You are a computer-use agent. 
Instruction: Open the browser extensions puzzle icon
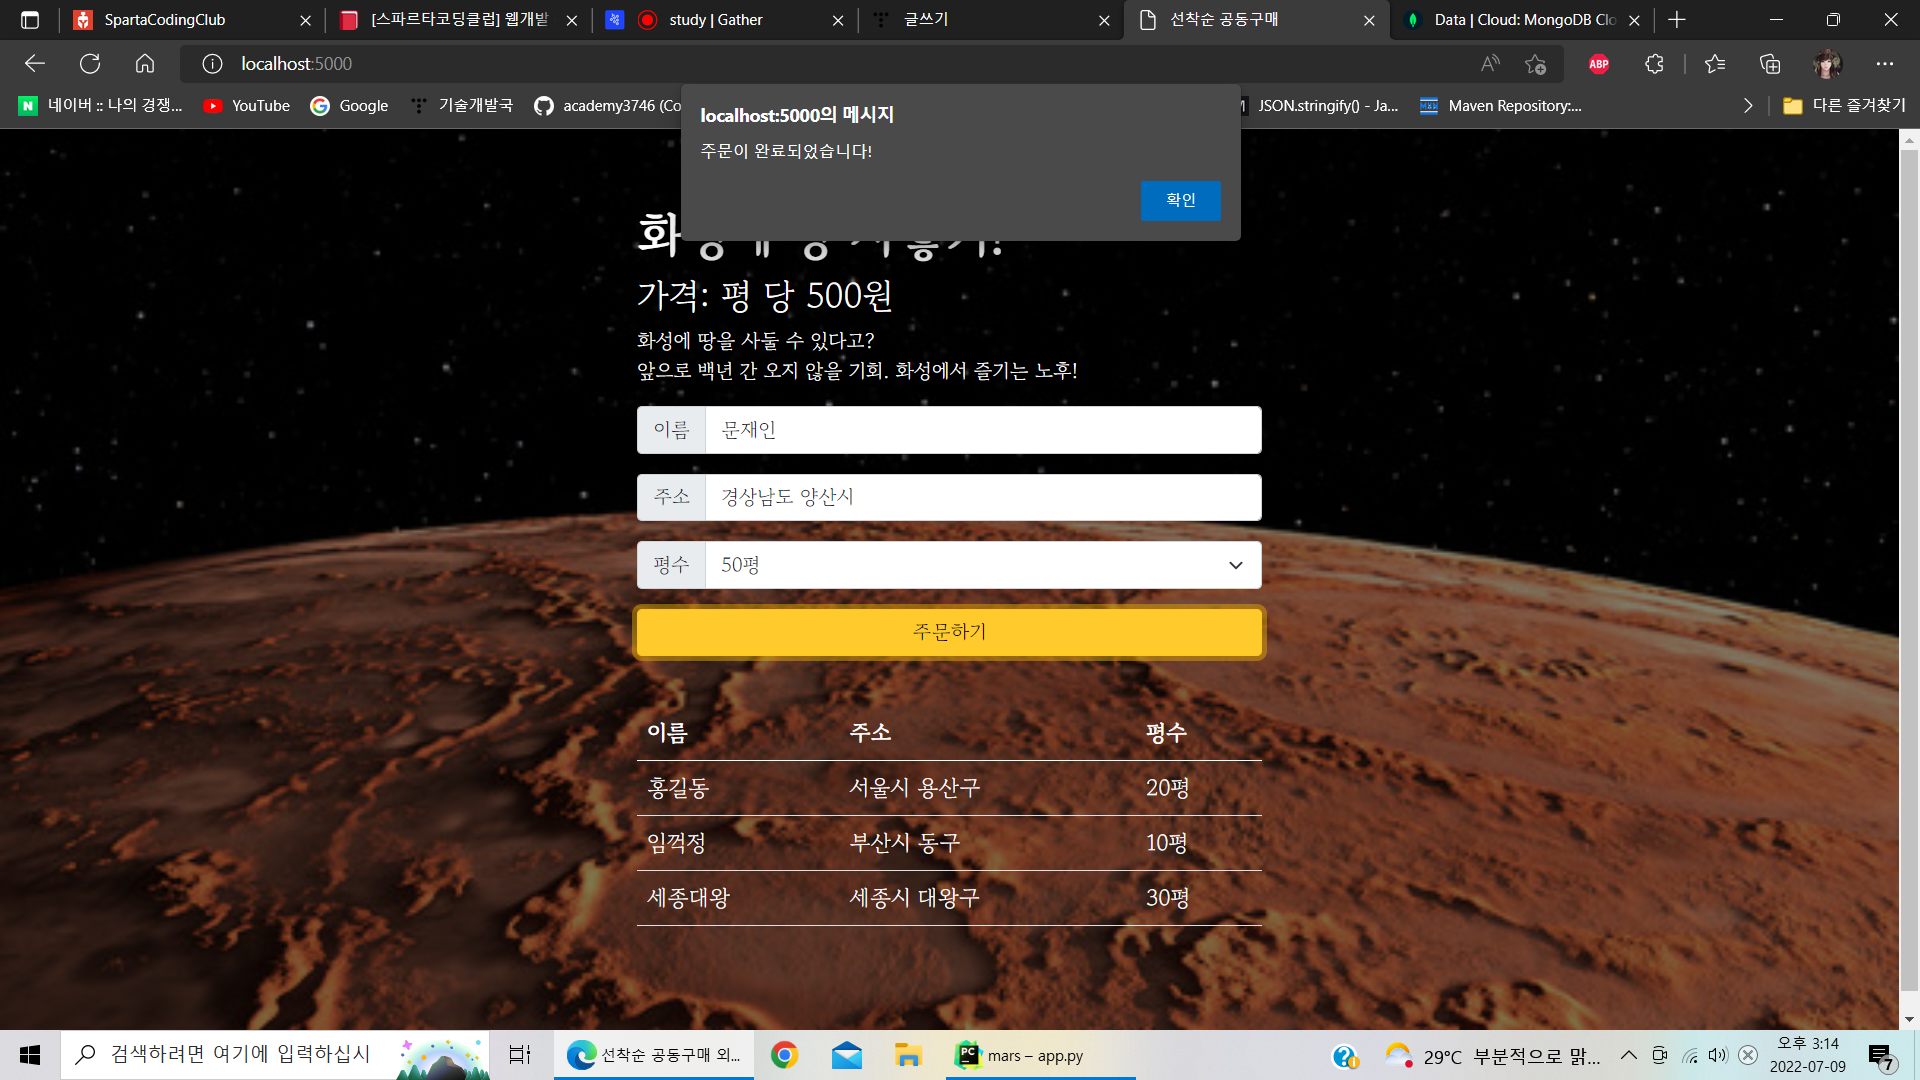click(x=1654, y=64)
